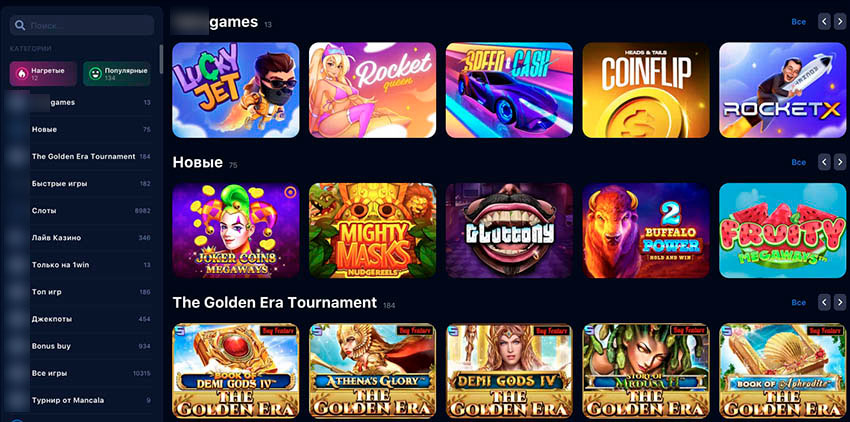Click Все link for Новые section

pos(799,162)
